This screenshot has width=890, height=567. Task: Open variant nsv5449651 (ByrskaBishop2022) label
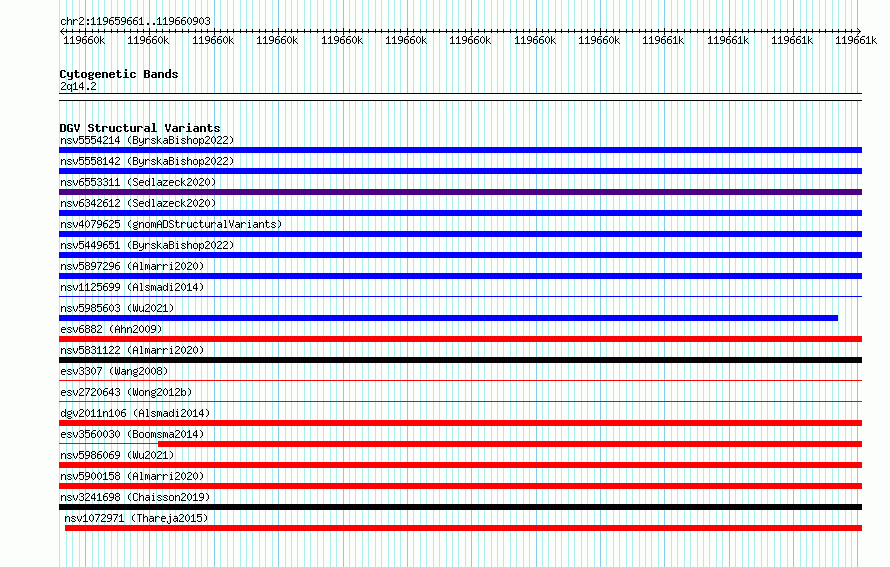pyautogui.click(x=147, y=245)
